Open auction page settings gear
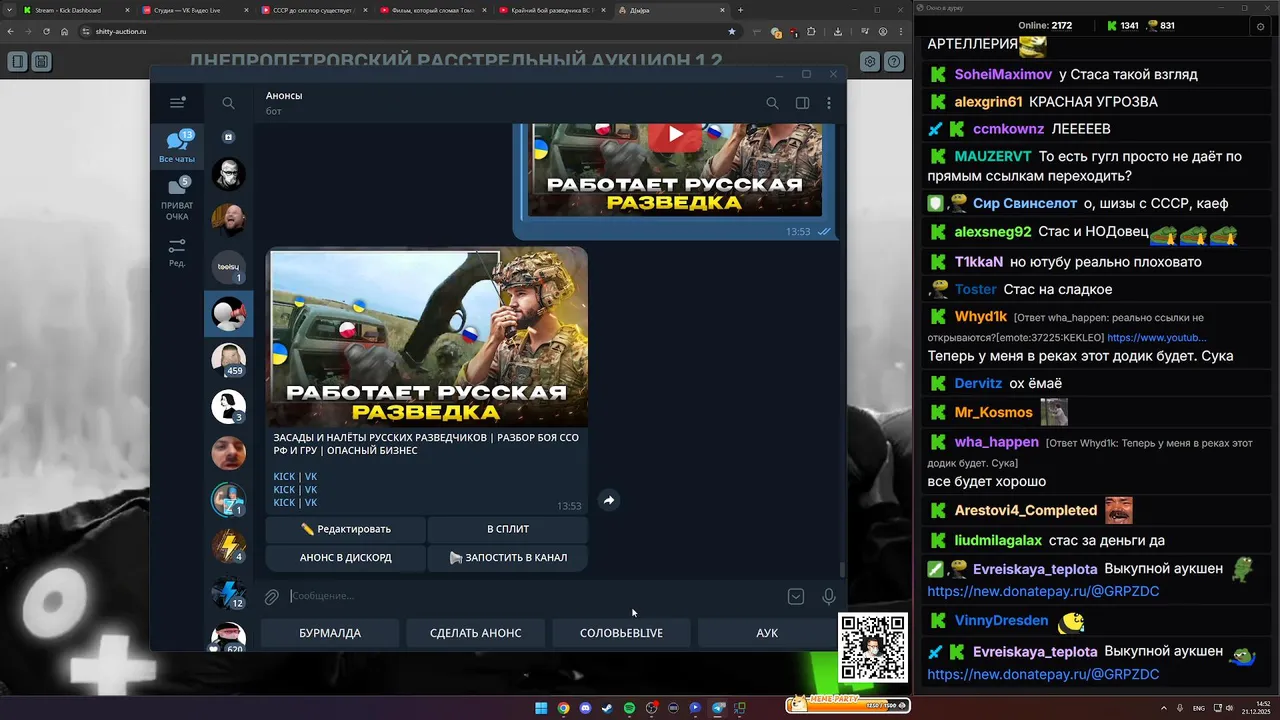Image resolution: width=1280 pixels, height=720 pixels. coord(870,61)
